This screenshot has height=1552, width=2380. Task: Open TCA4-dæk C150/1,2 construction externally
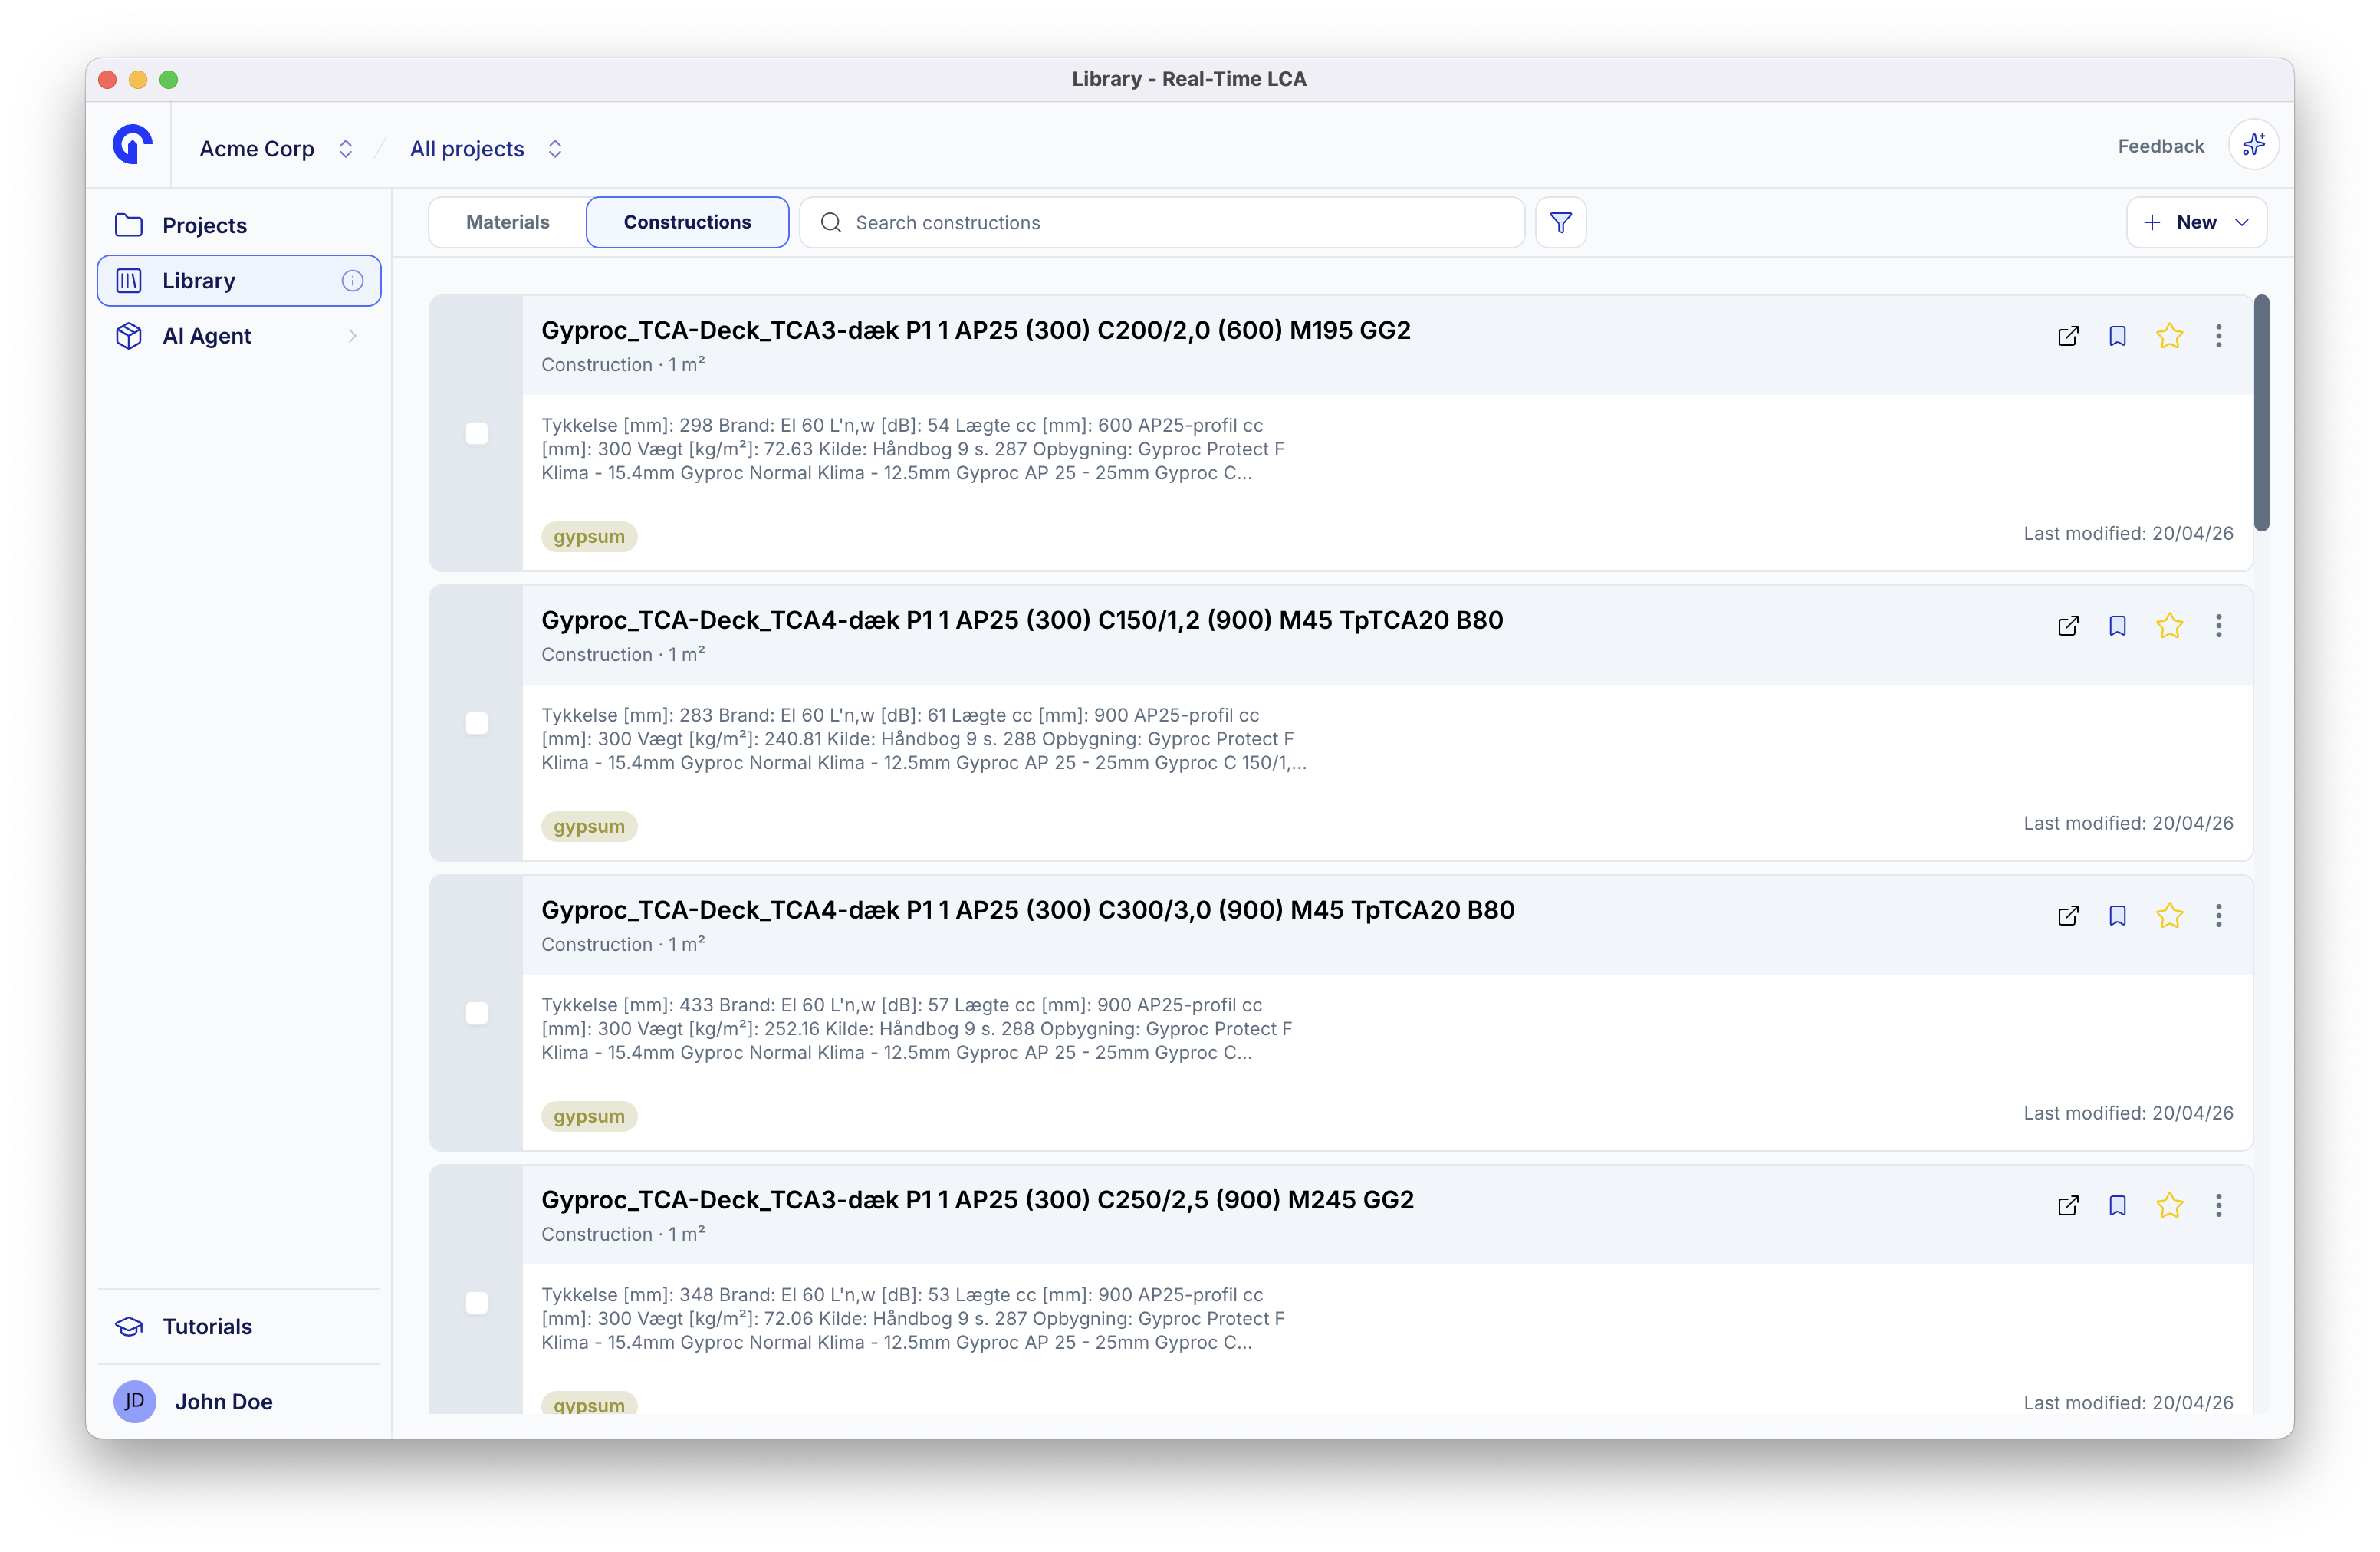point(2068,626)
